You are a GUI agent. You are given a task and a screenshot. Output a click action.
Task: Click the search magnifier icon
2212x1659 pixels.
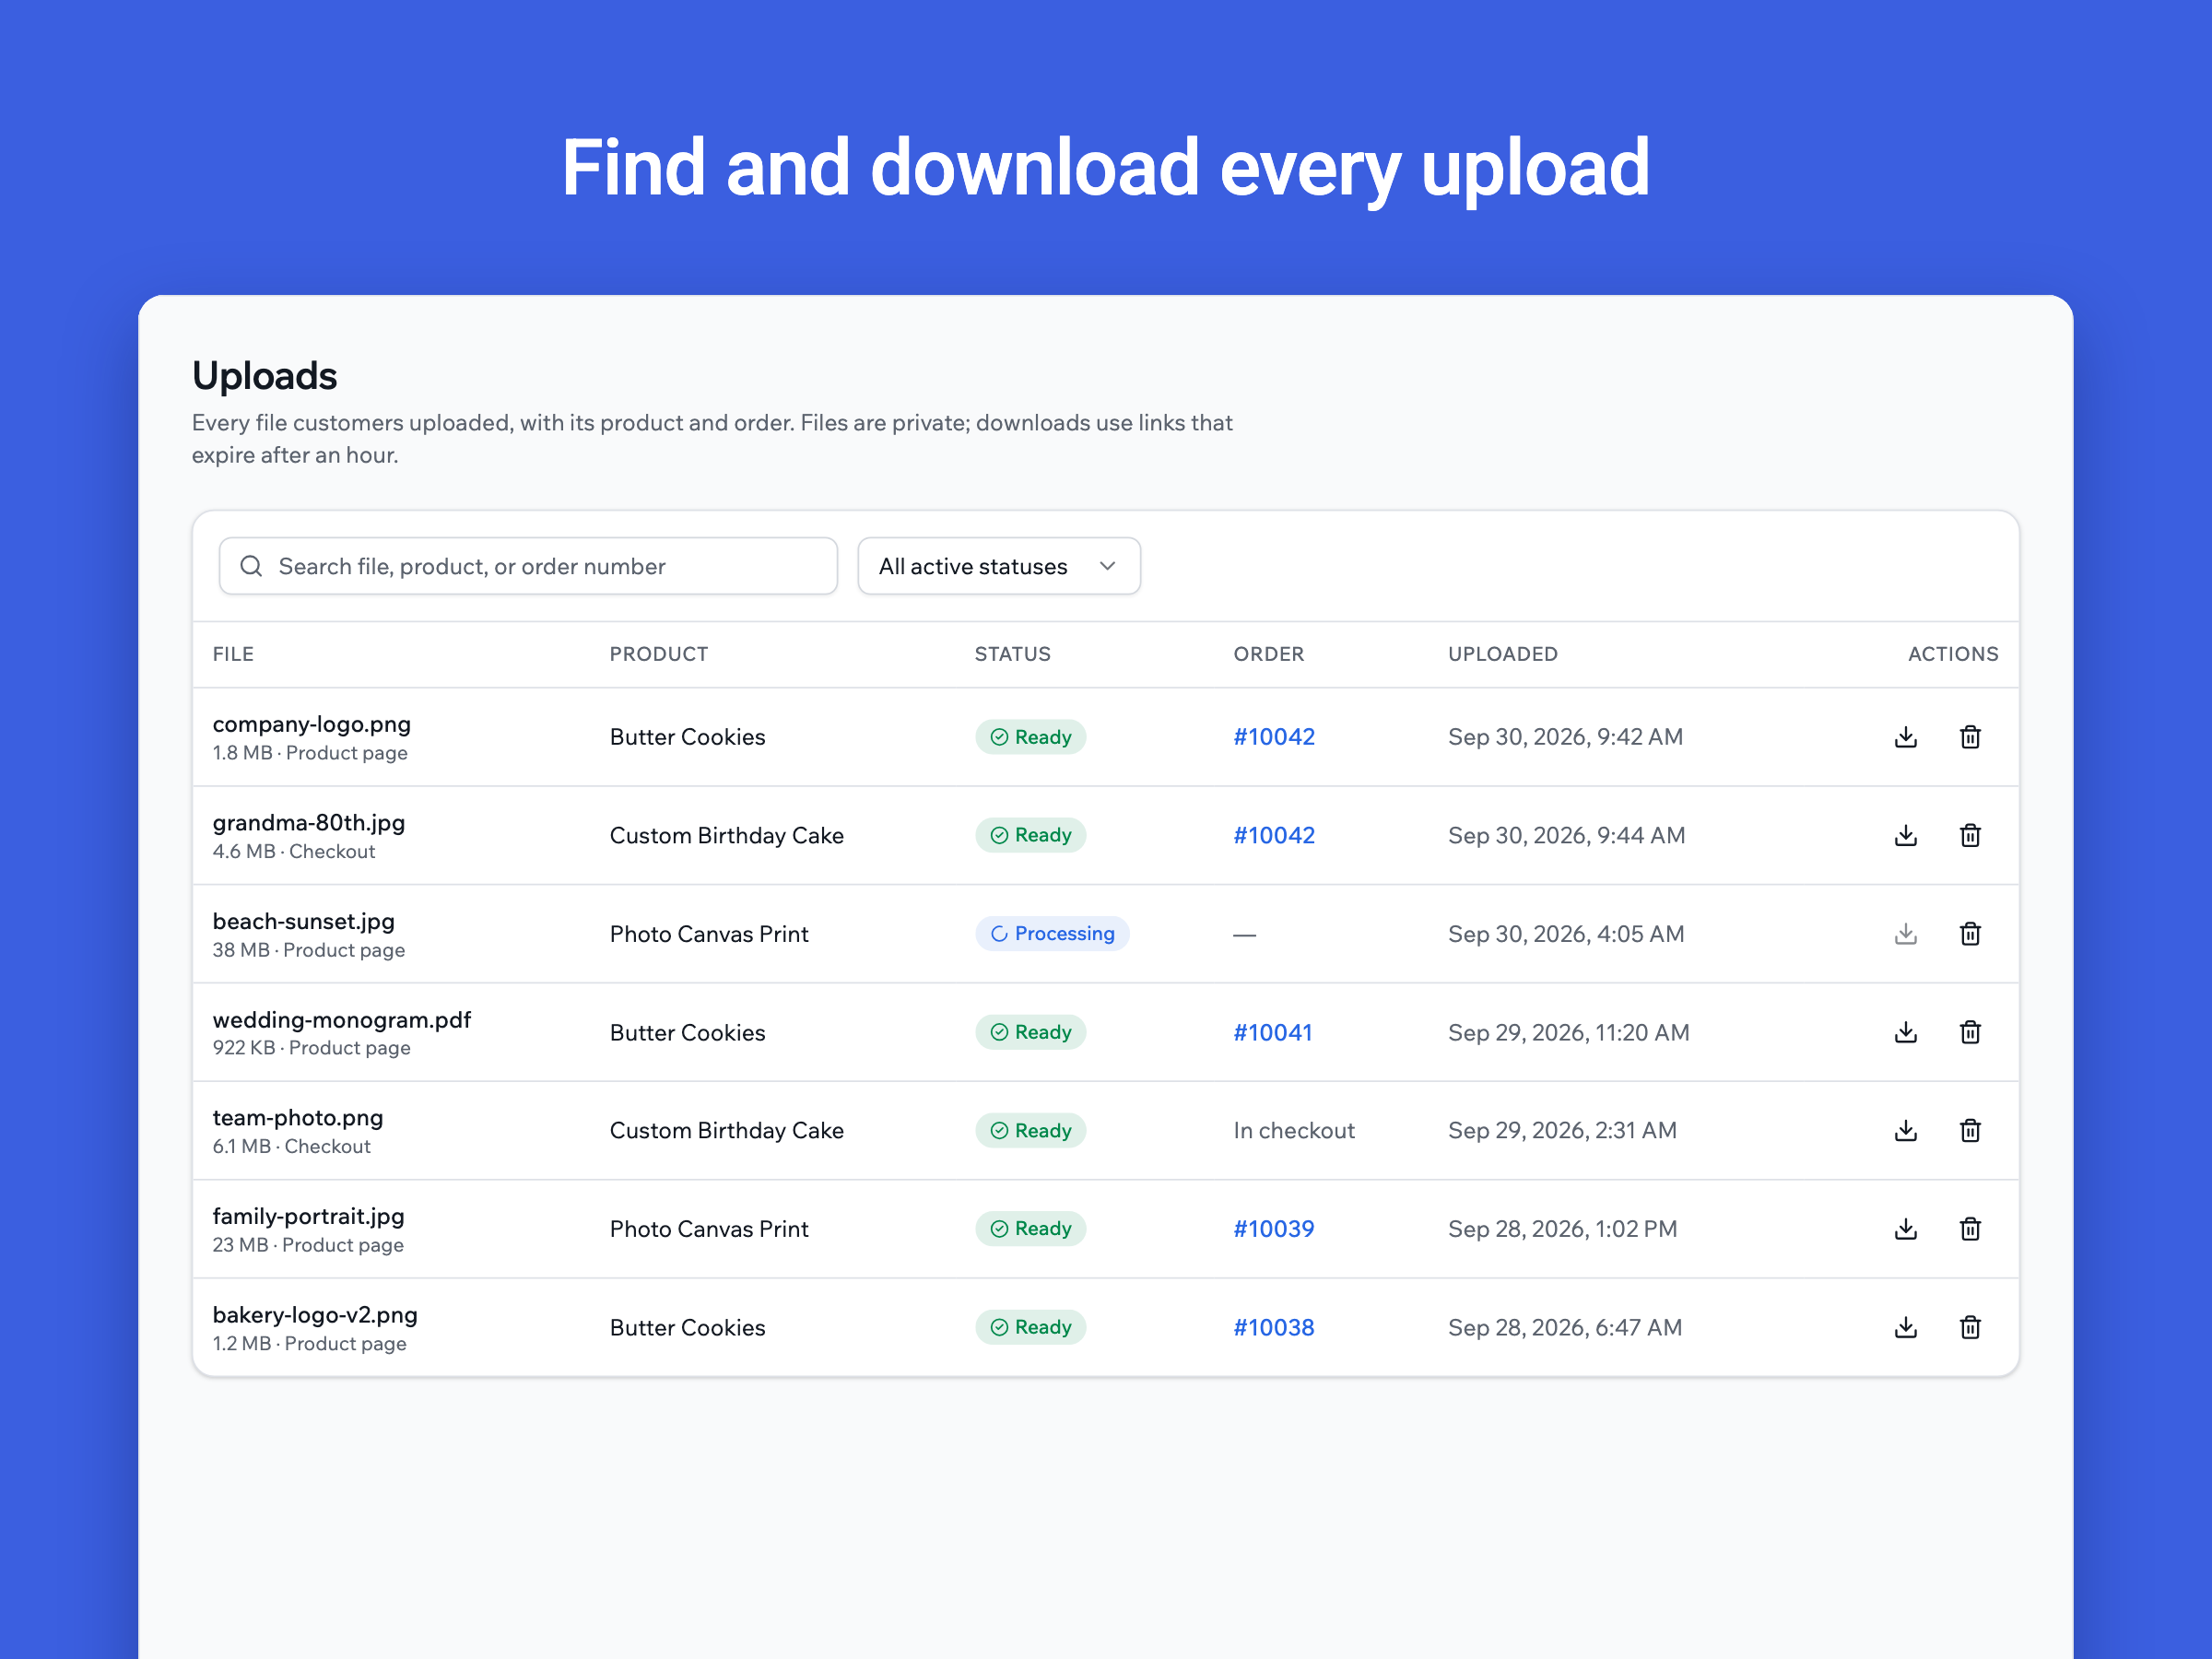[x=251, y=566]
